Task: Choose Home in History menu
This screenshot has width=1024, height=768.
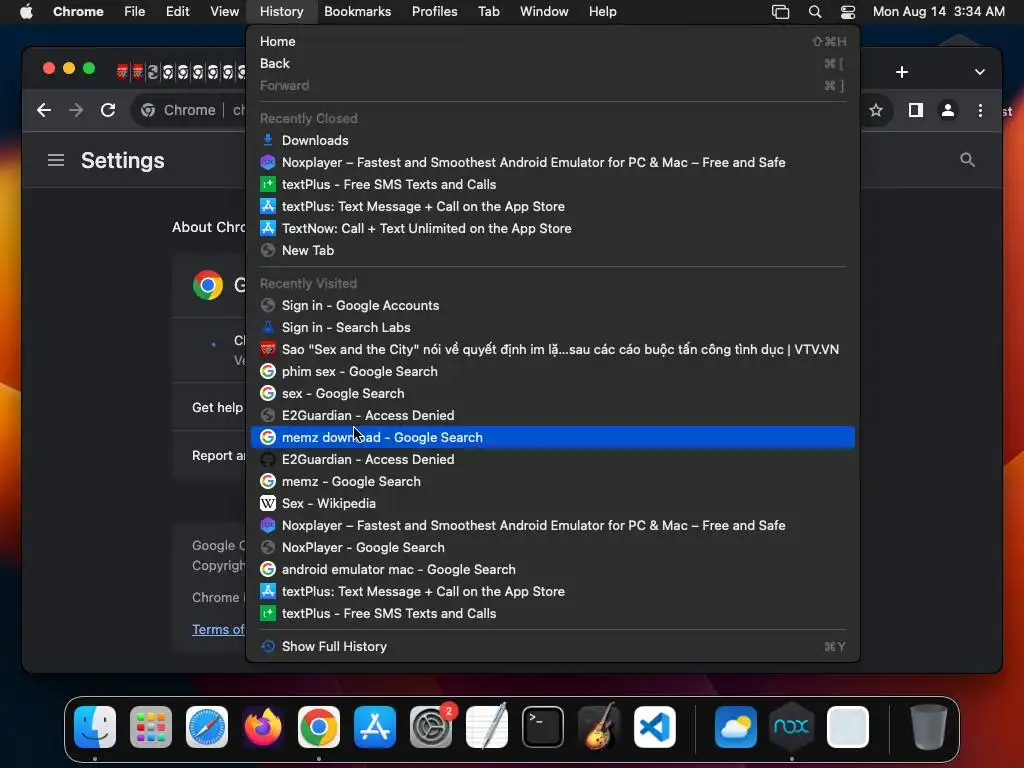Action: click(x=552, y=41)
